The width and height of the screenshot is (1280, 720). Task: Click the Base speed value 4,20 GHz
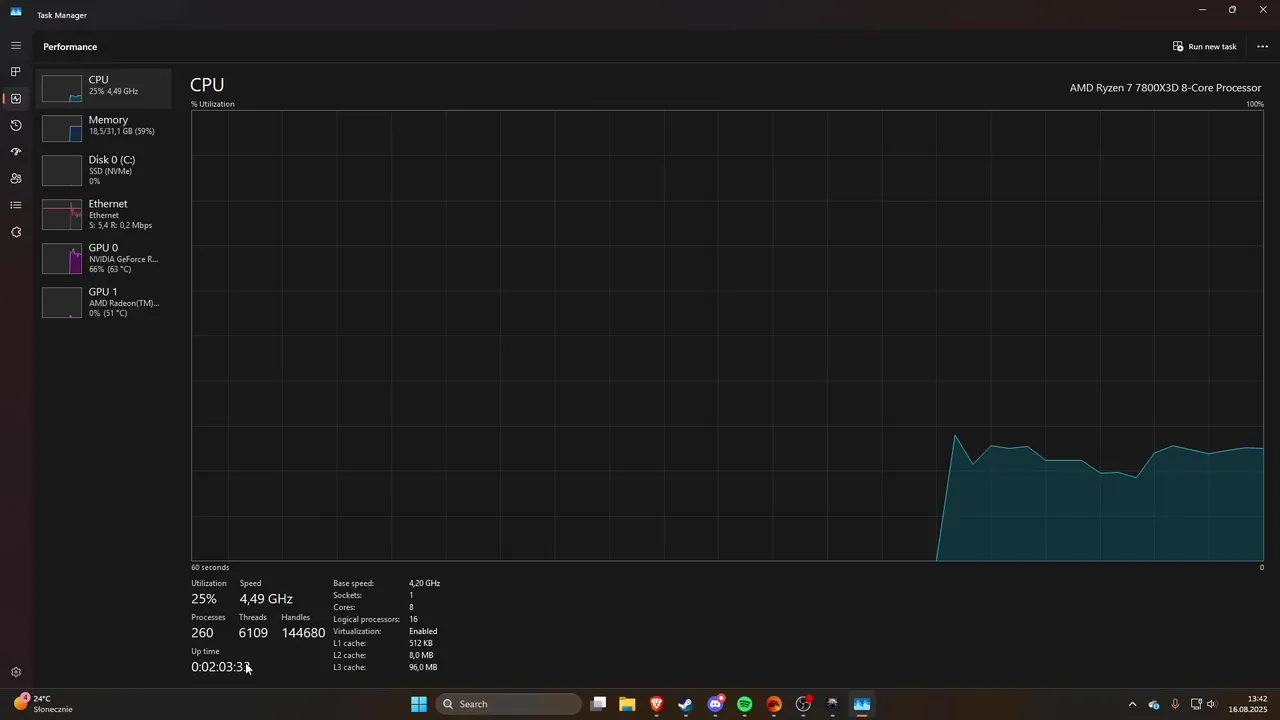click(424, 583)
